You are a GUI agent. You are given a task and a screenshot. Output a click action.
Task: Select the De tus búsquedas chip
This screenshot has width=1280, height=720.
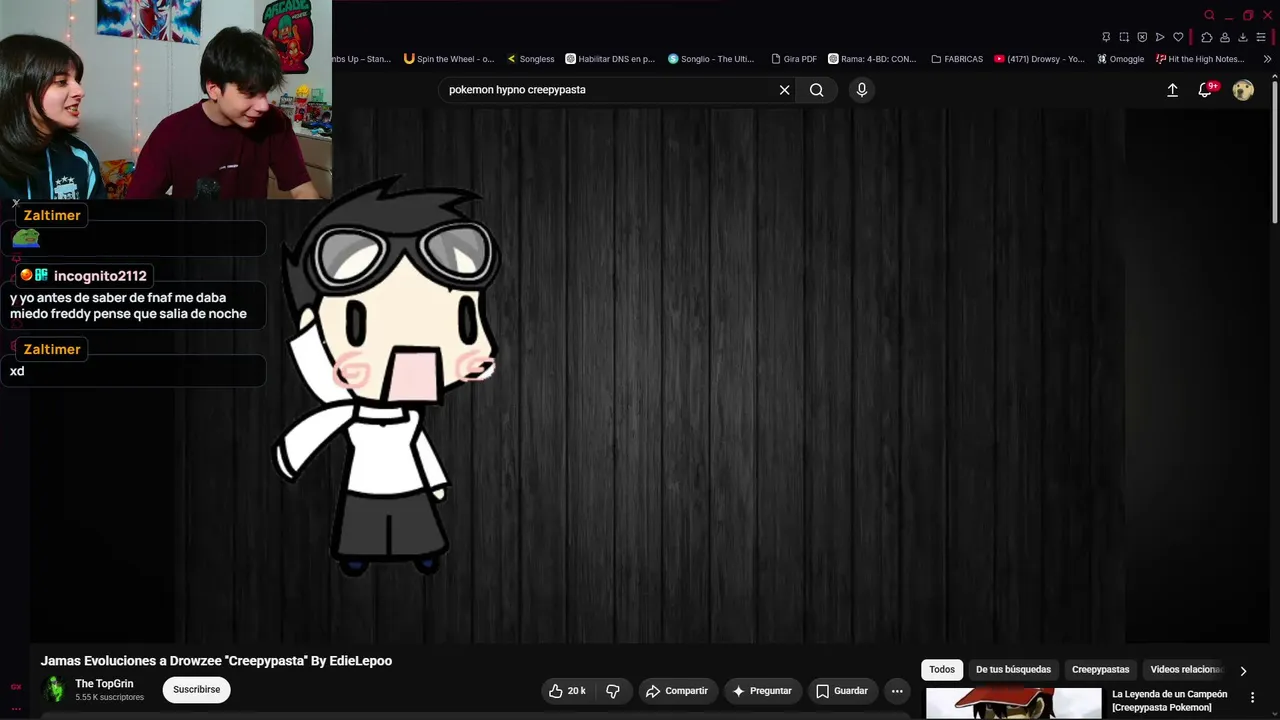[x=1013, y=670]
